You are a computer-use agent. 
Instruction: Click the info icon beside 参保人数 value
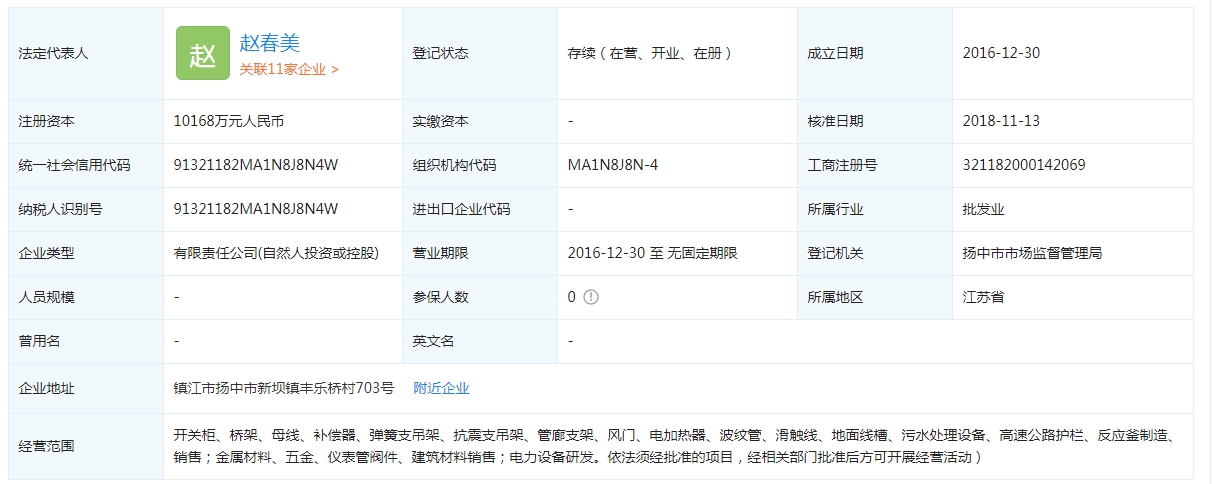(x=591, y=297)
